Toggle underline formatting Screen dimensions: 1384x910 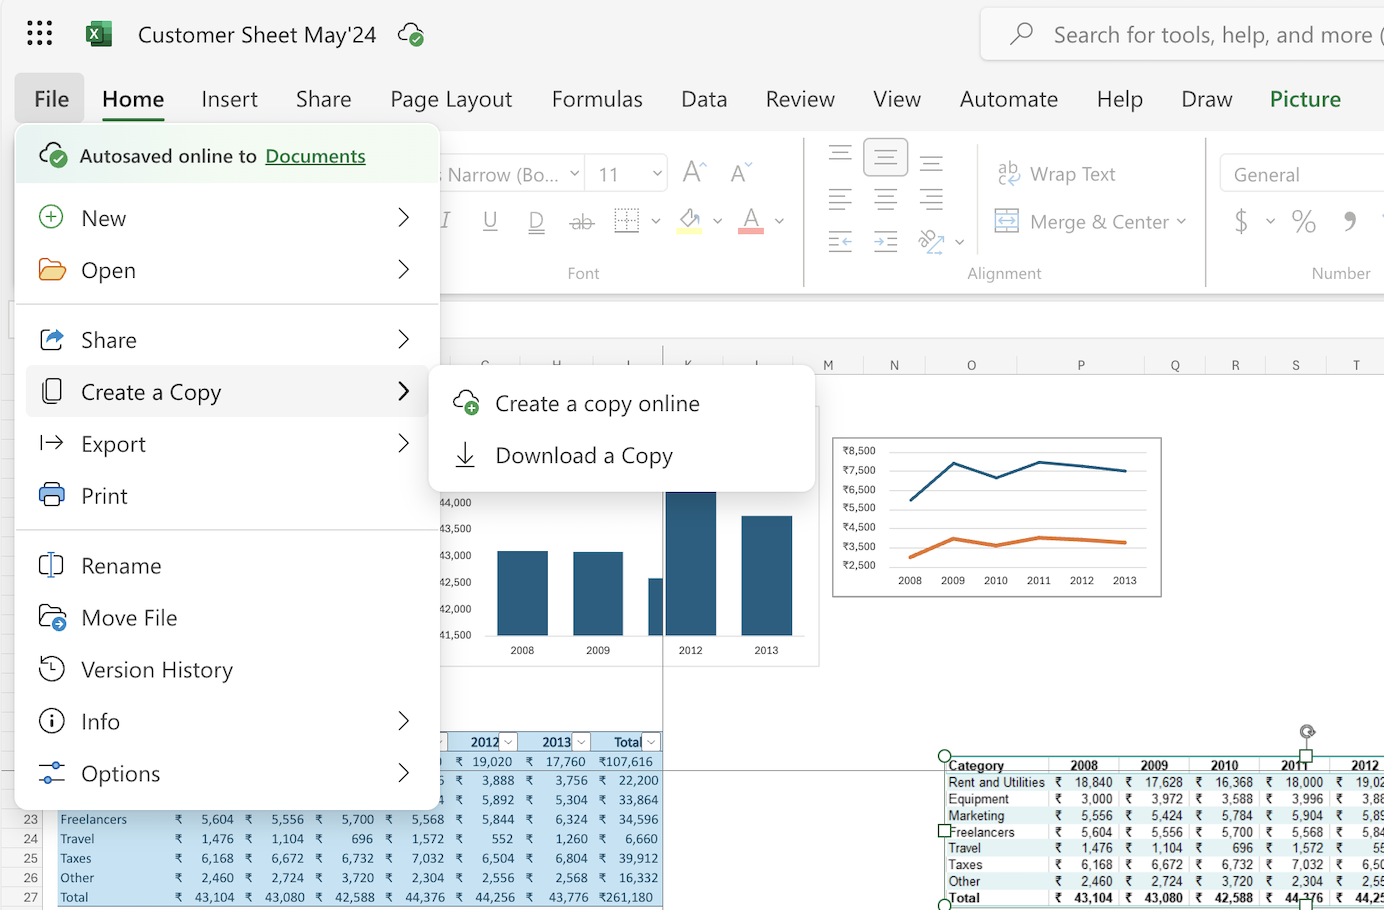pos(490,221)
